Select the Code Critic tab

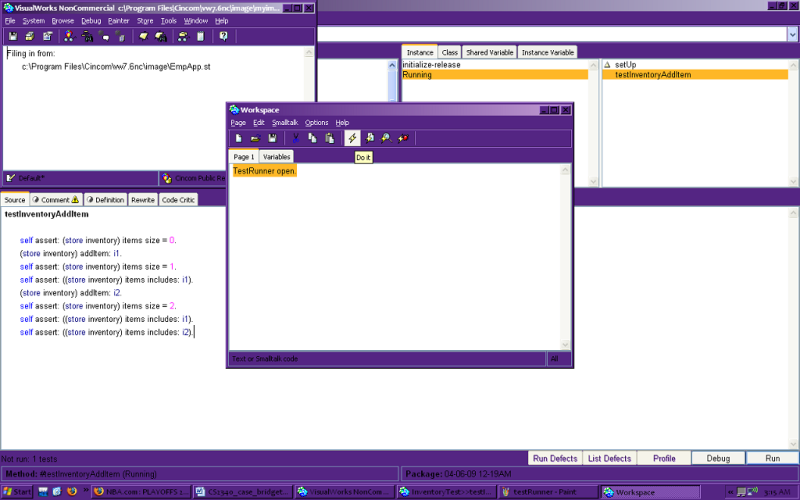179,199
